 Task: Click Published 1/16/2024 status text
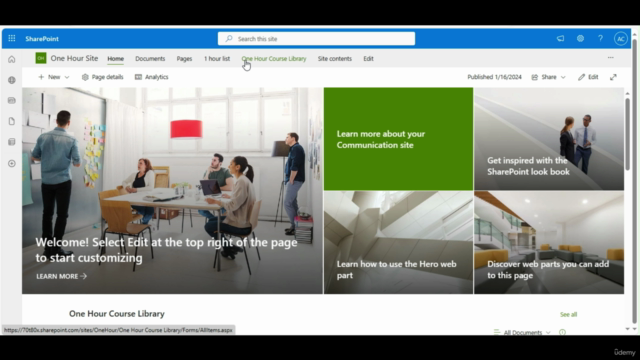(x=494, y=77)
